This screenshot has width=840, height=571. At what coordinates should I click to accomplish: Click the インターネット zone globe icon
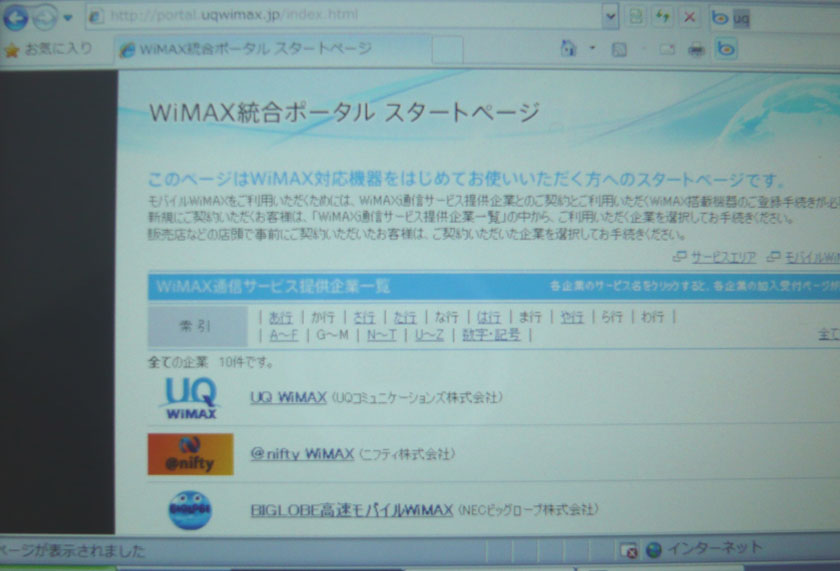(x=654, y=550)
